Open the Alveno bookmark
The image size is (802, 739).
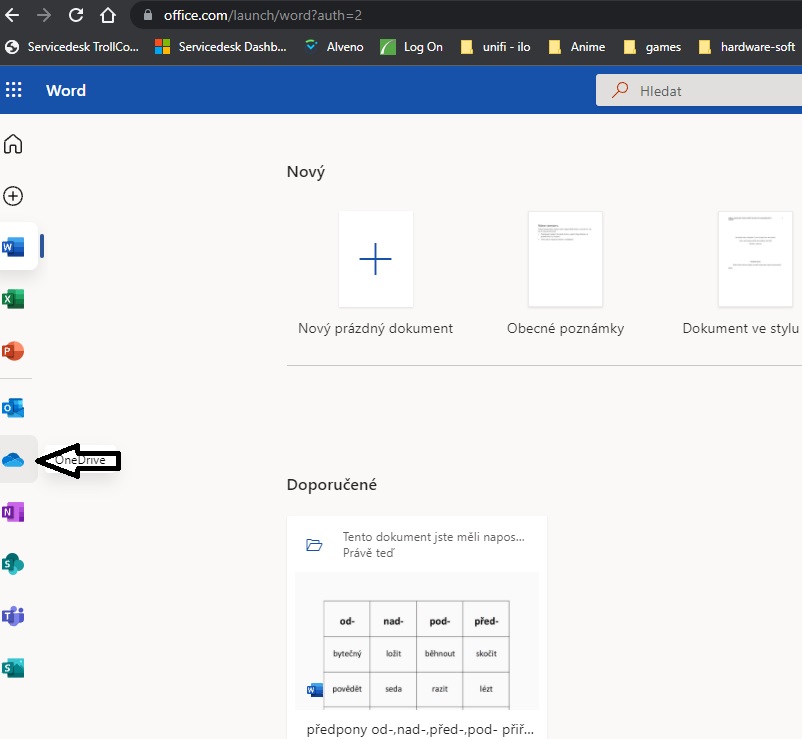(334, 47)
